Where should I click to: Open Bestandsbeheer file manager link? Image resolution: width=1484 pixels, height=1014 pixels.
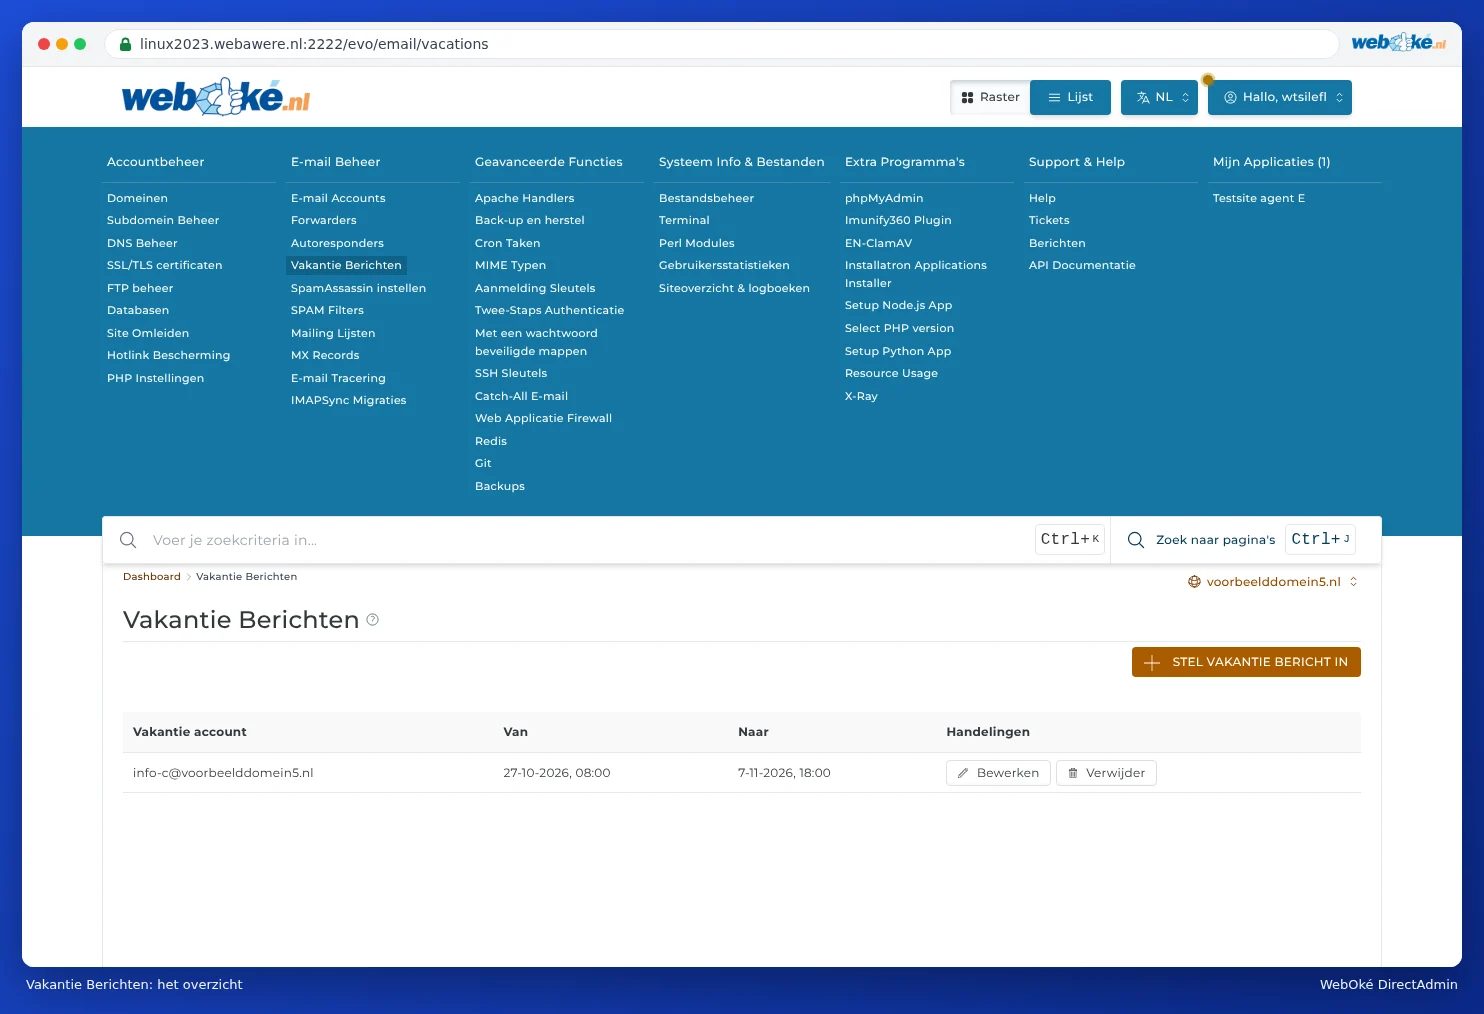[x=706, y=198]
